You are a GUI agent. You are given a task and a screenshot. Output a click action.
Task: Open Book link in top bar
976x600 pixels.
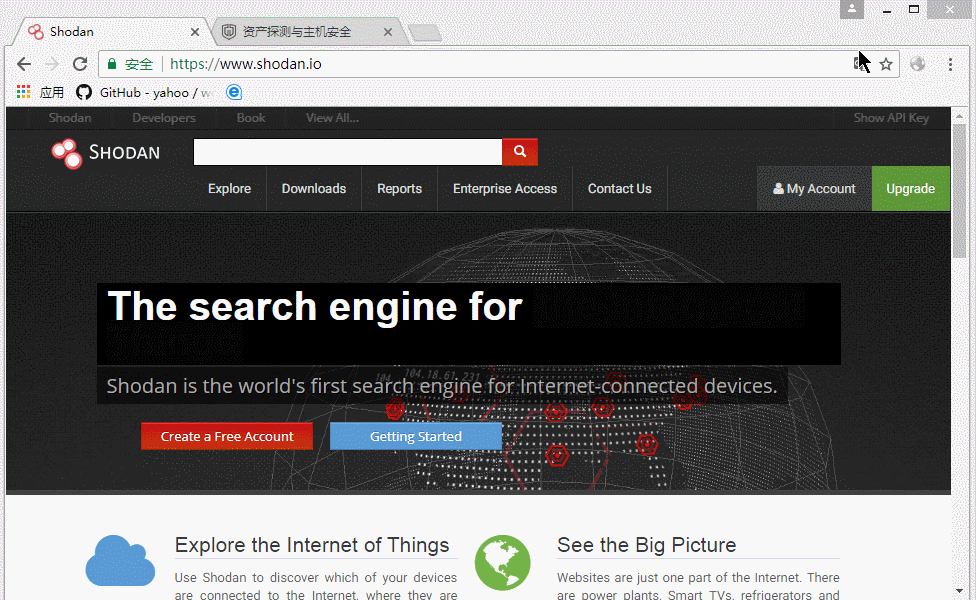point(251,118)
